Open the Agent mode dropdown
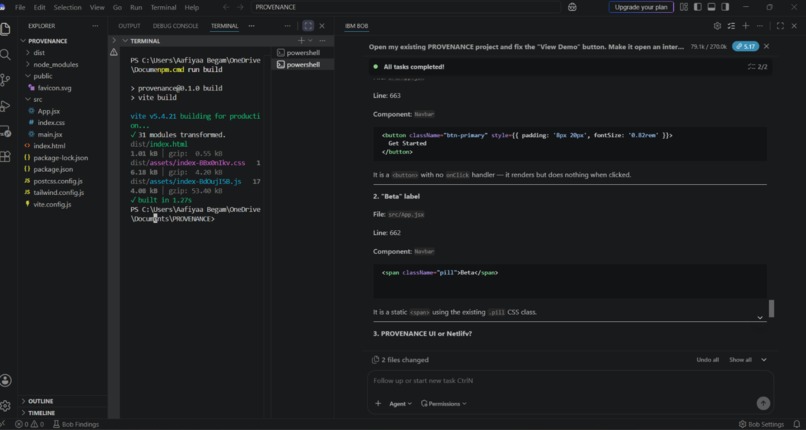 pyautogui.click(x=400, y=404)
